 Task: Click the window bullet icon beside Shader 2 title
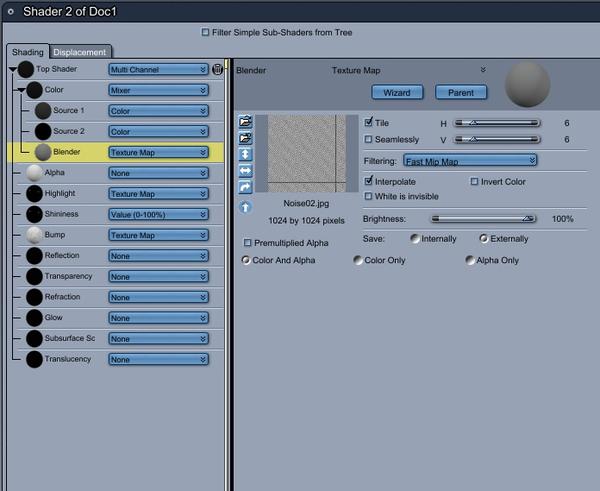pyautogui.click(x=11, y=12)
